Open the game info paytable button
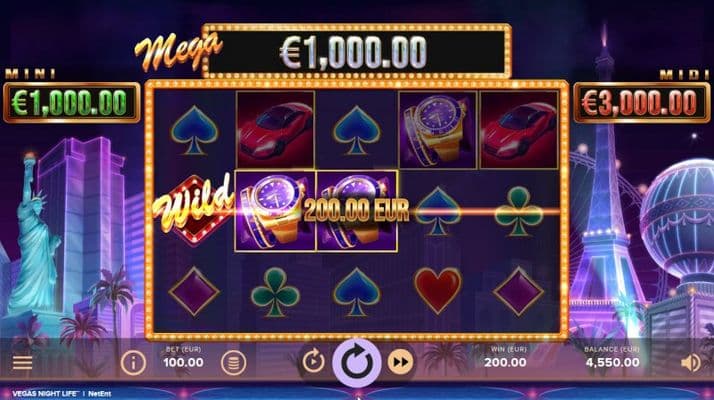This screenshot has height=400, width=714. [133, 363]
